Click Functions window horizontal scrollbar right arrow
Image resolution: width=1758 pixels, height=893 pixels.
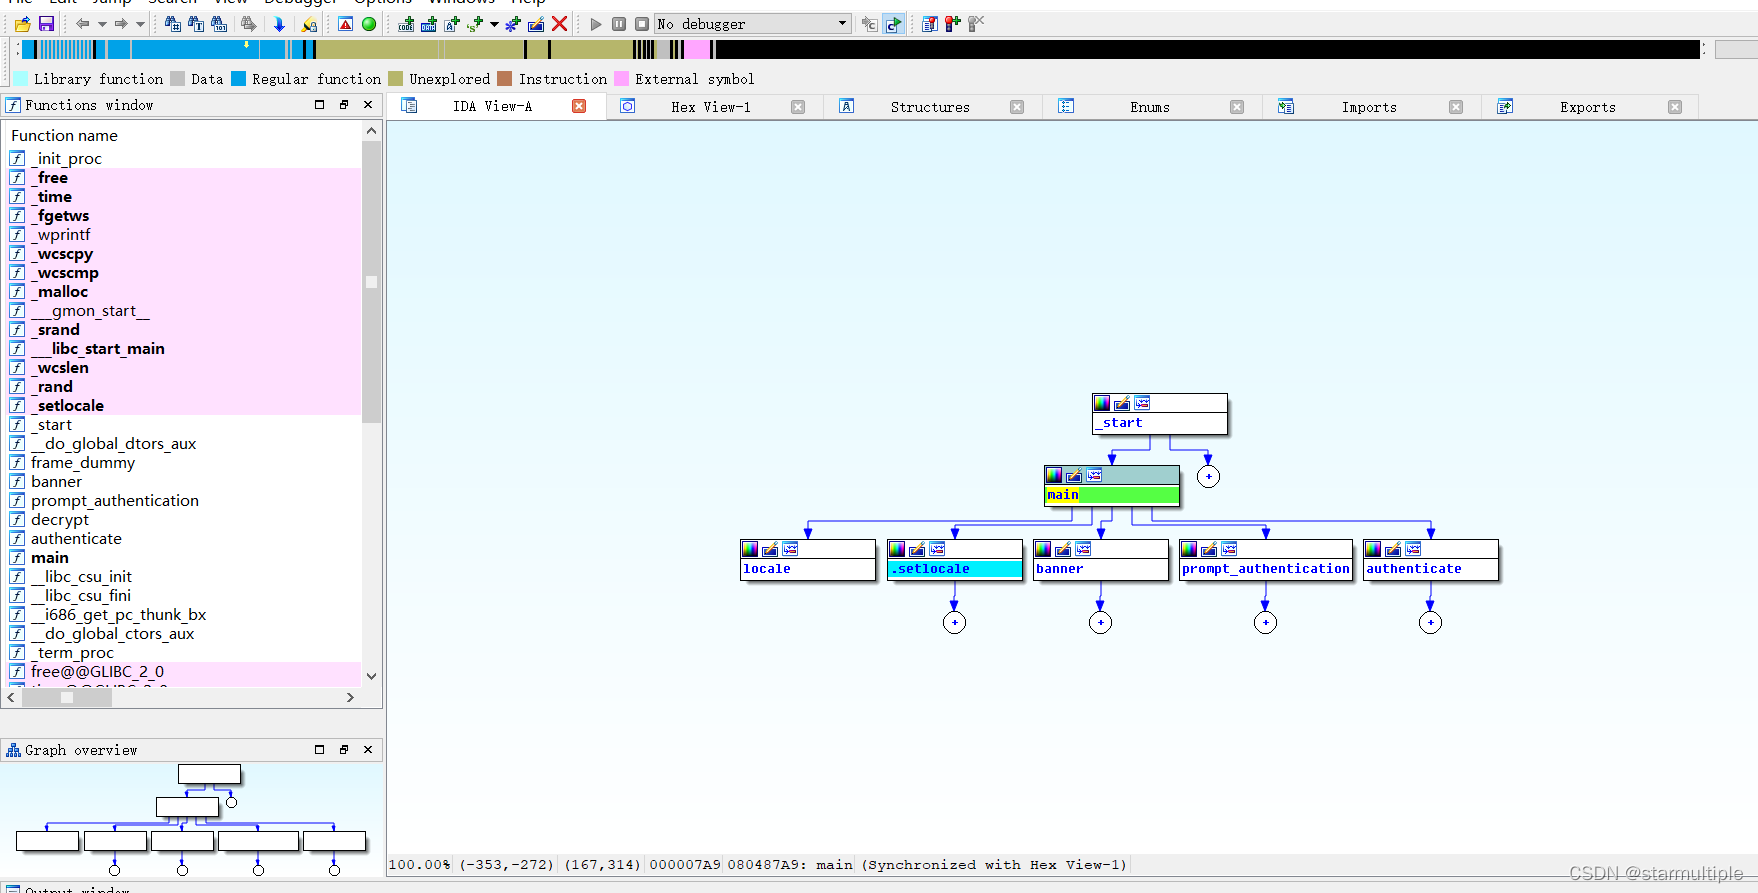(x=350, y=697)
